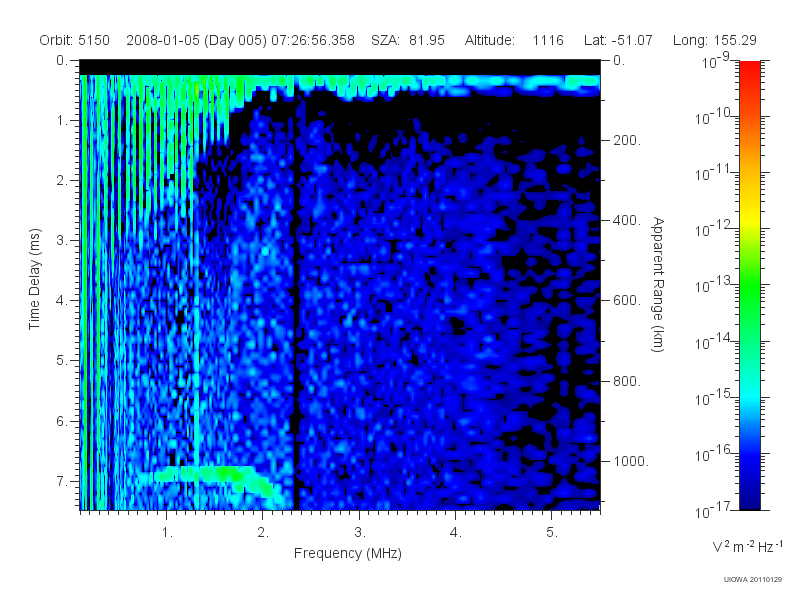Click the '1.' frequency axis tick label

coord(167,533)
